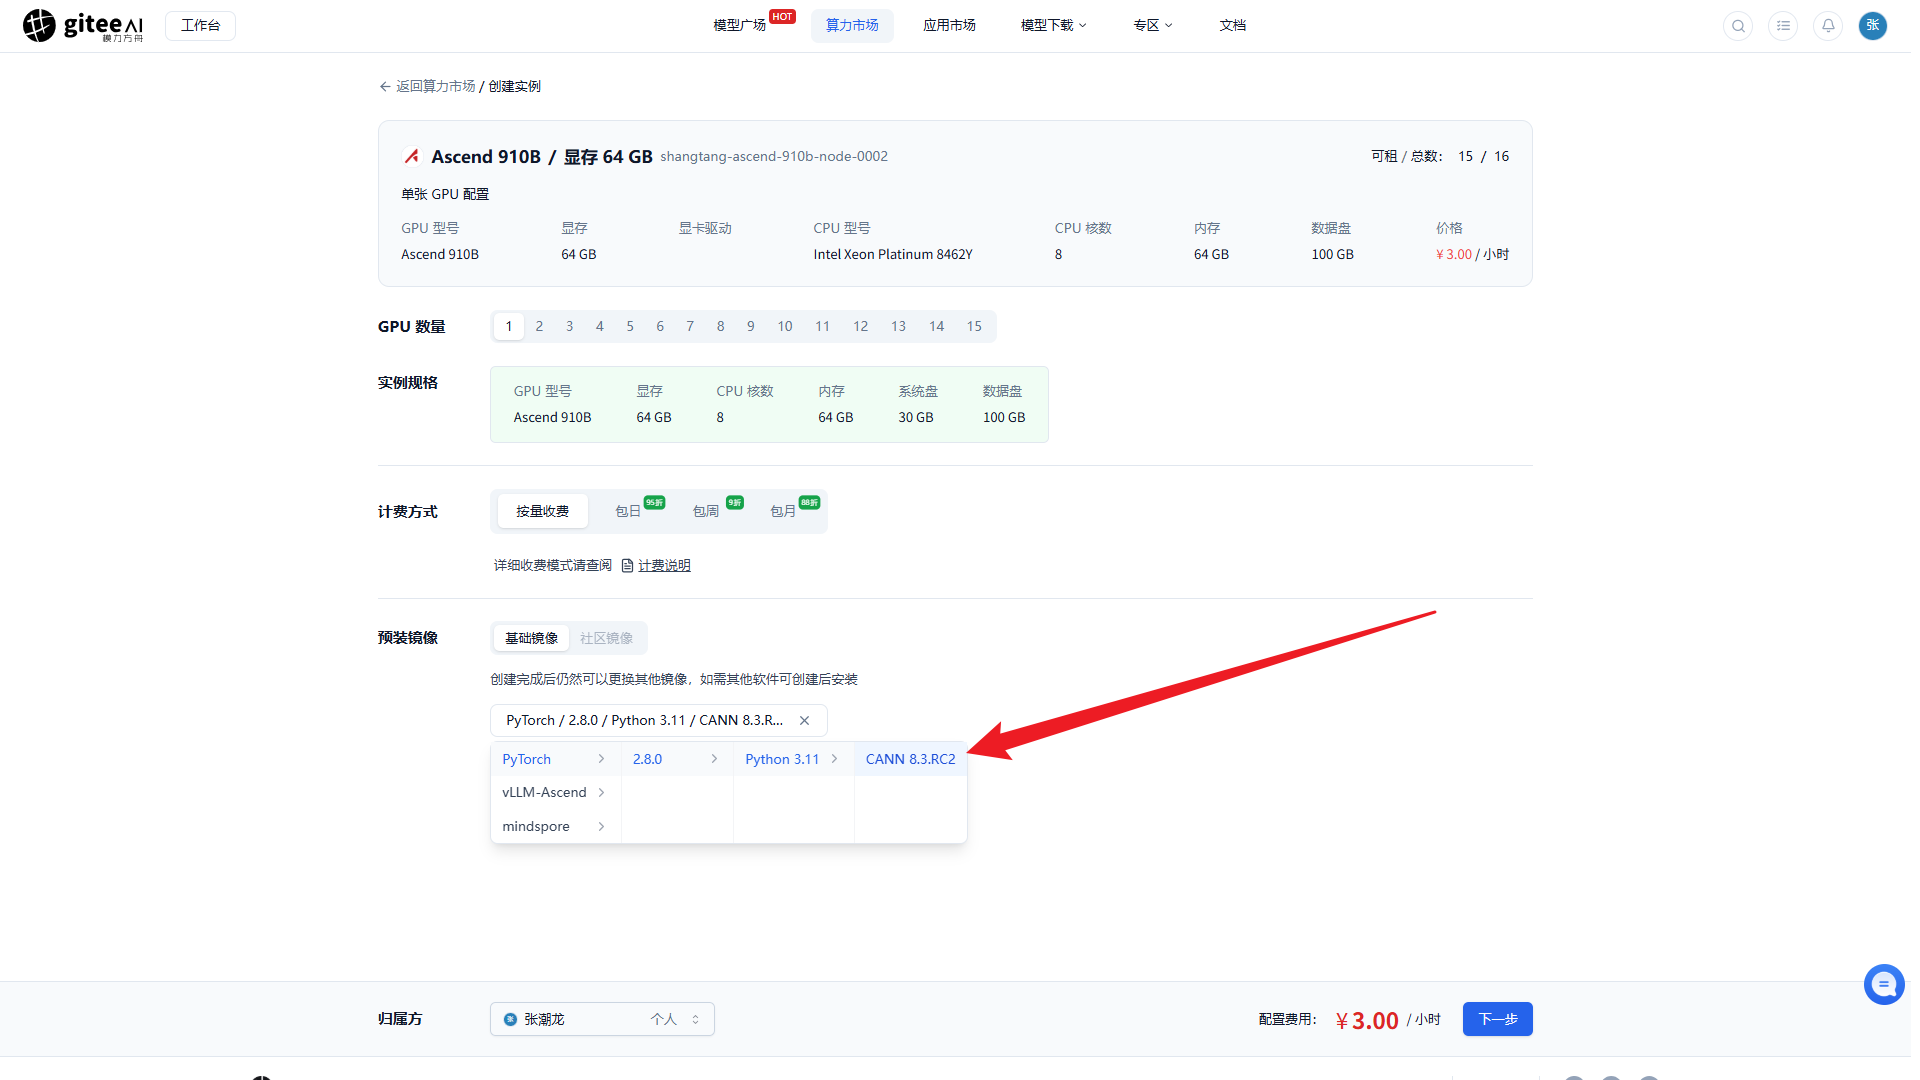Switch to the 社区镜像 tab
The width and height of the screenshot is (1920, 1080).
coord(606,638)
